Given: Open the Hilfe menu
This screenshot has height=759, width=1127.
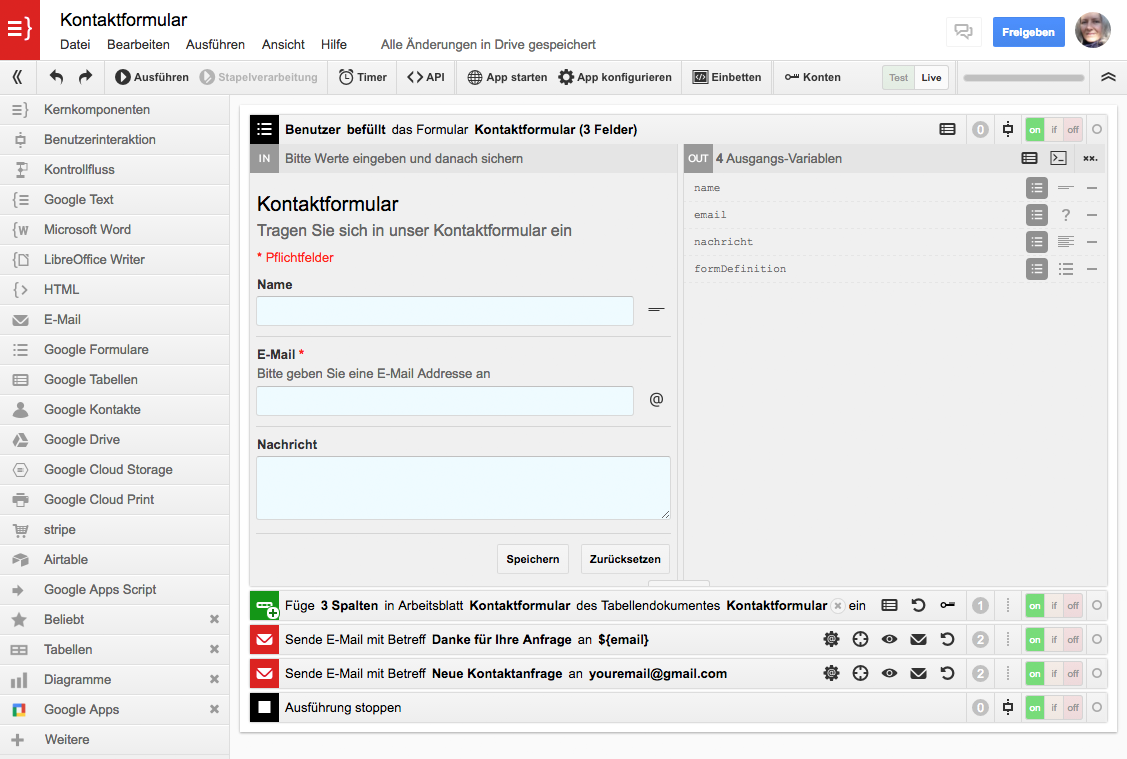Looking at the screenshot, I should tap(334, 45).
